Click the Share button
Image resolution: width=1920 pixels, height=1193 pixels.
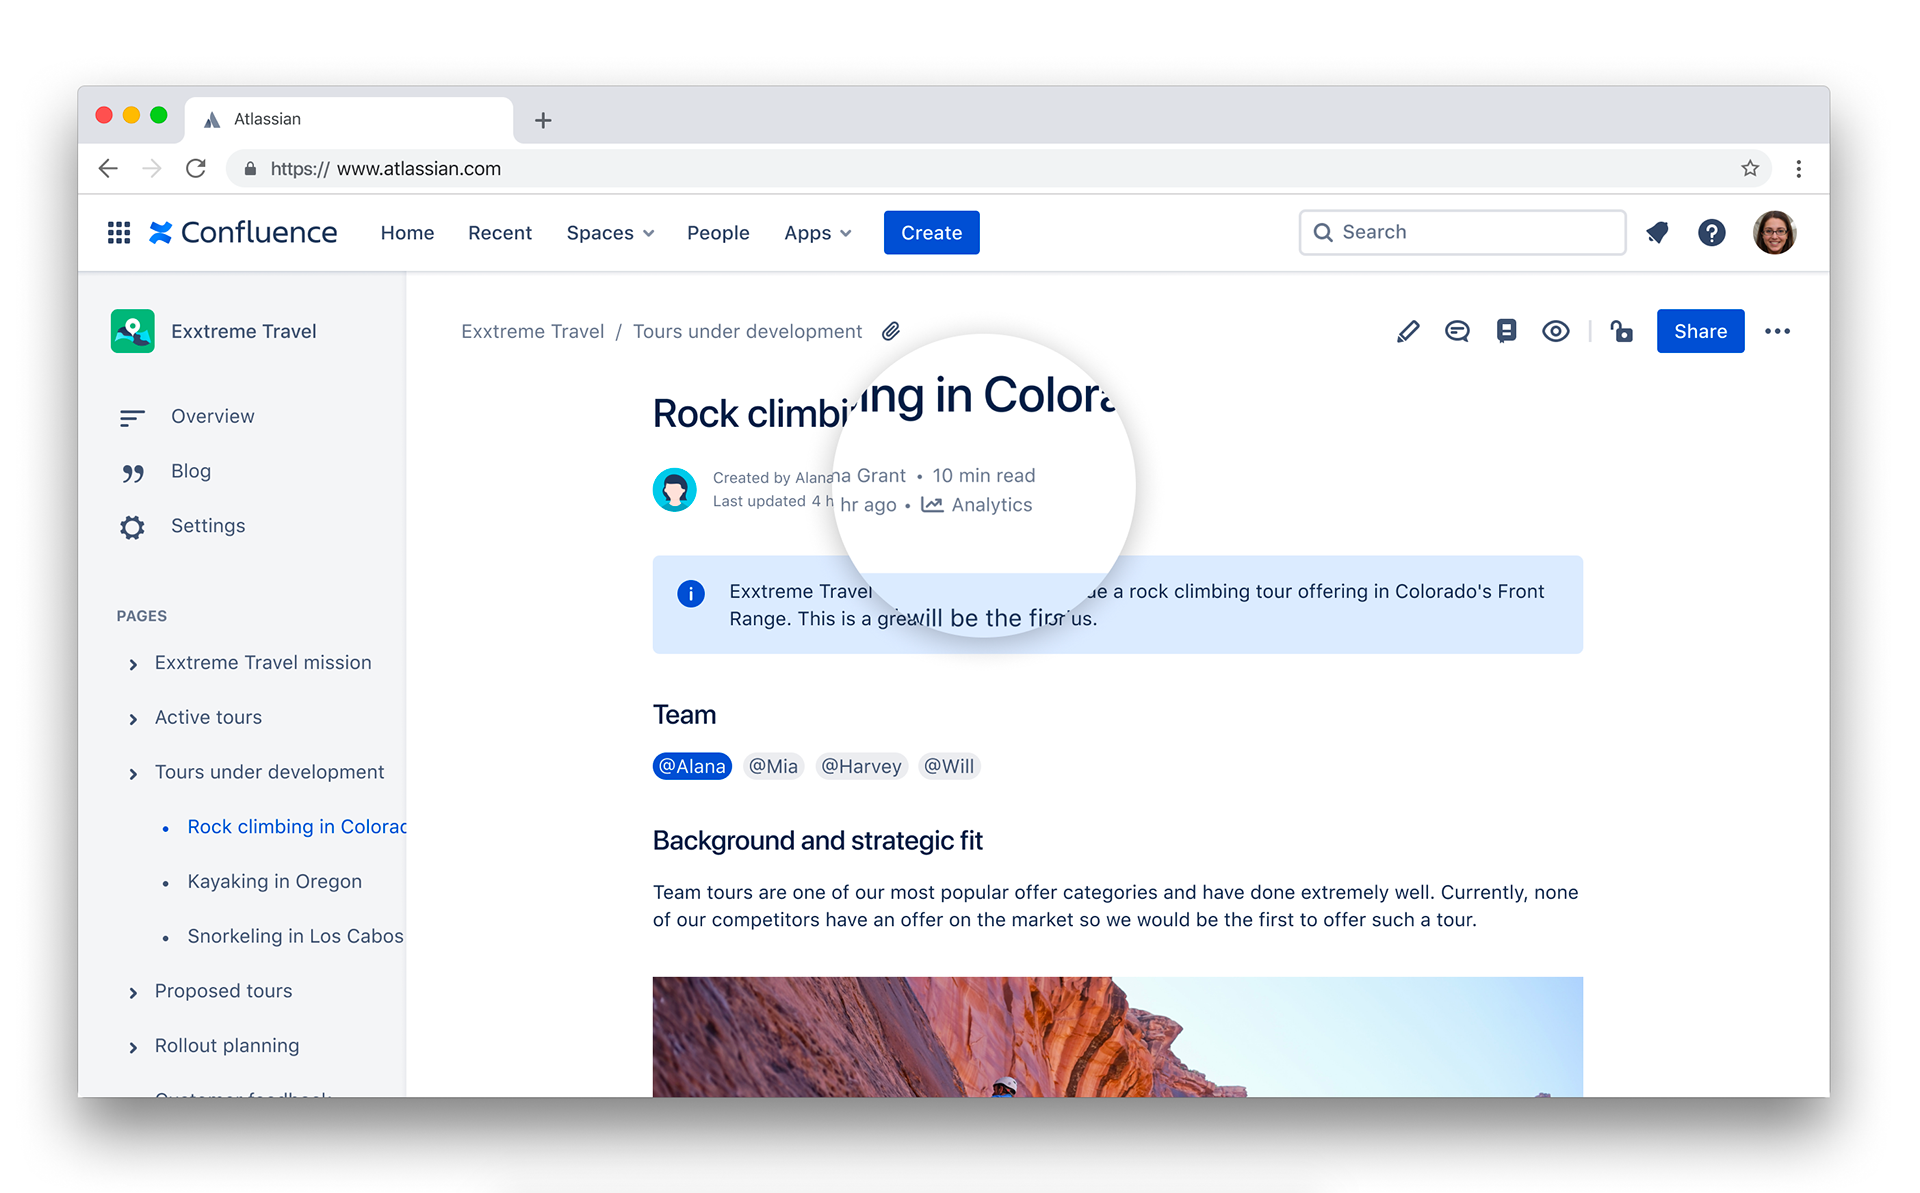click(1699, 331)
